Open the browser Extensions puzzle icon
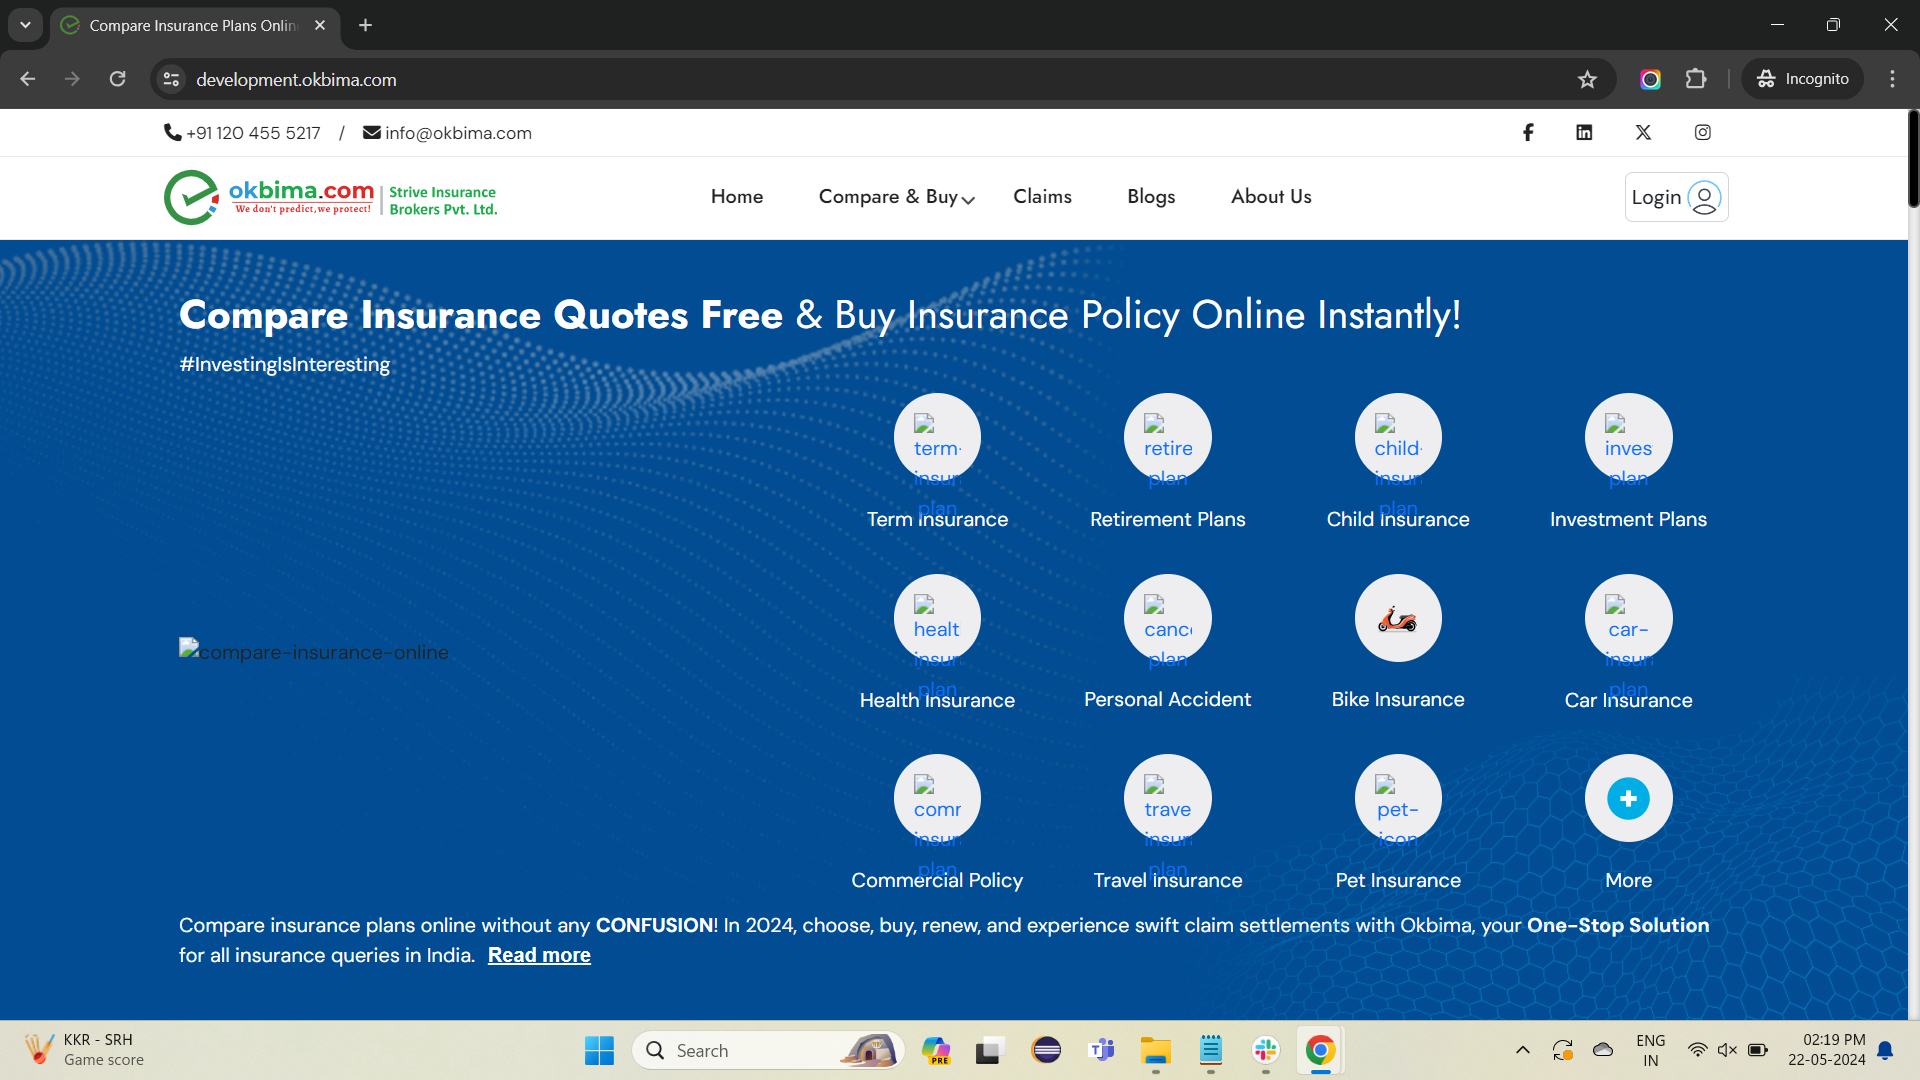The image size is (1920, 1080). pyautogui.click(x=1696, y=79)
